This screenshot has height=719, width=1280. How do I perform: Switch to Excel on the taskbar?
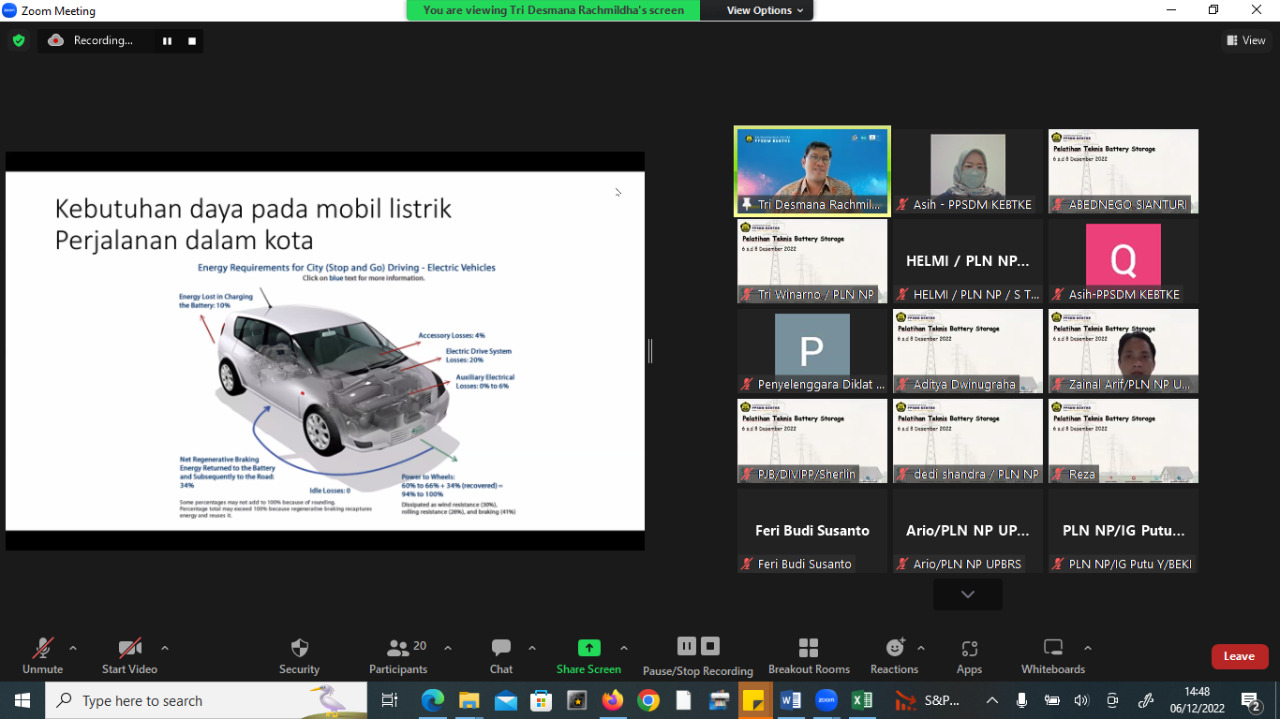862,701
